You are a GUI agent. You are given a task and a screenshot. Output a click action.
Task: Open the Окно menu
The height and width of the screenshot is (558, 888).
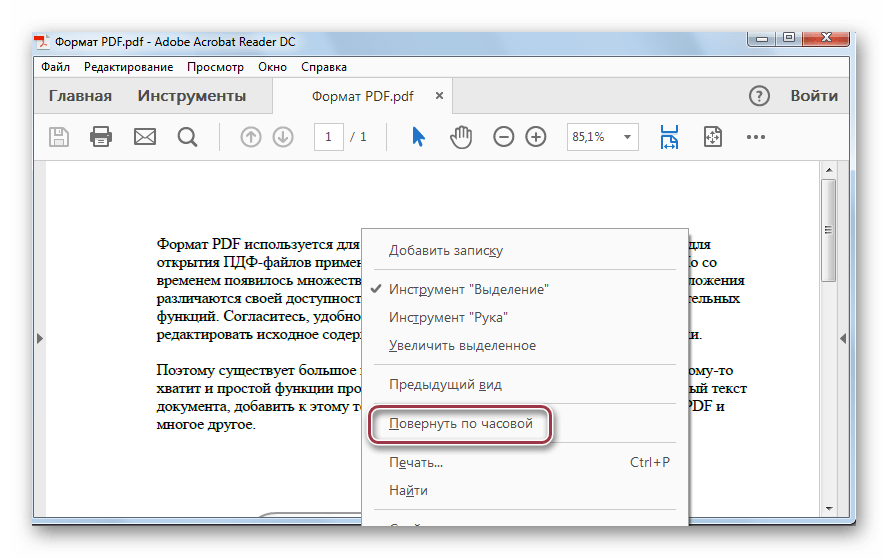272,67
